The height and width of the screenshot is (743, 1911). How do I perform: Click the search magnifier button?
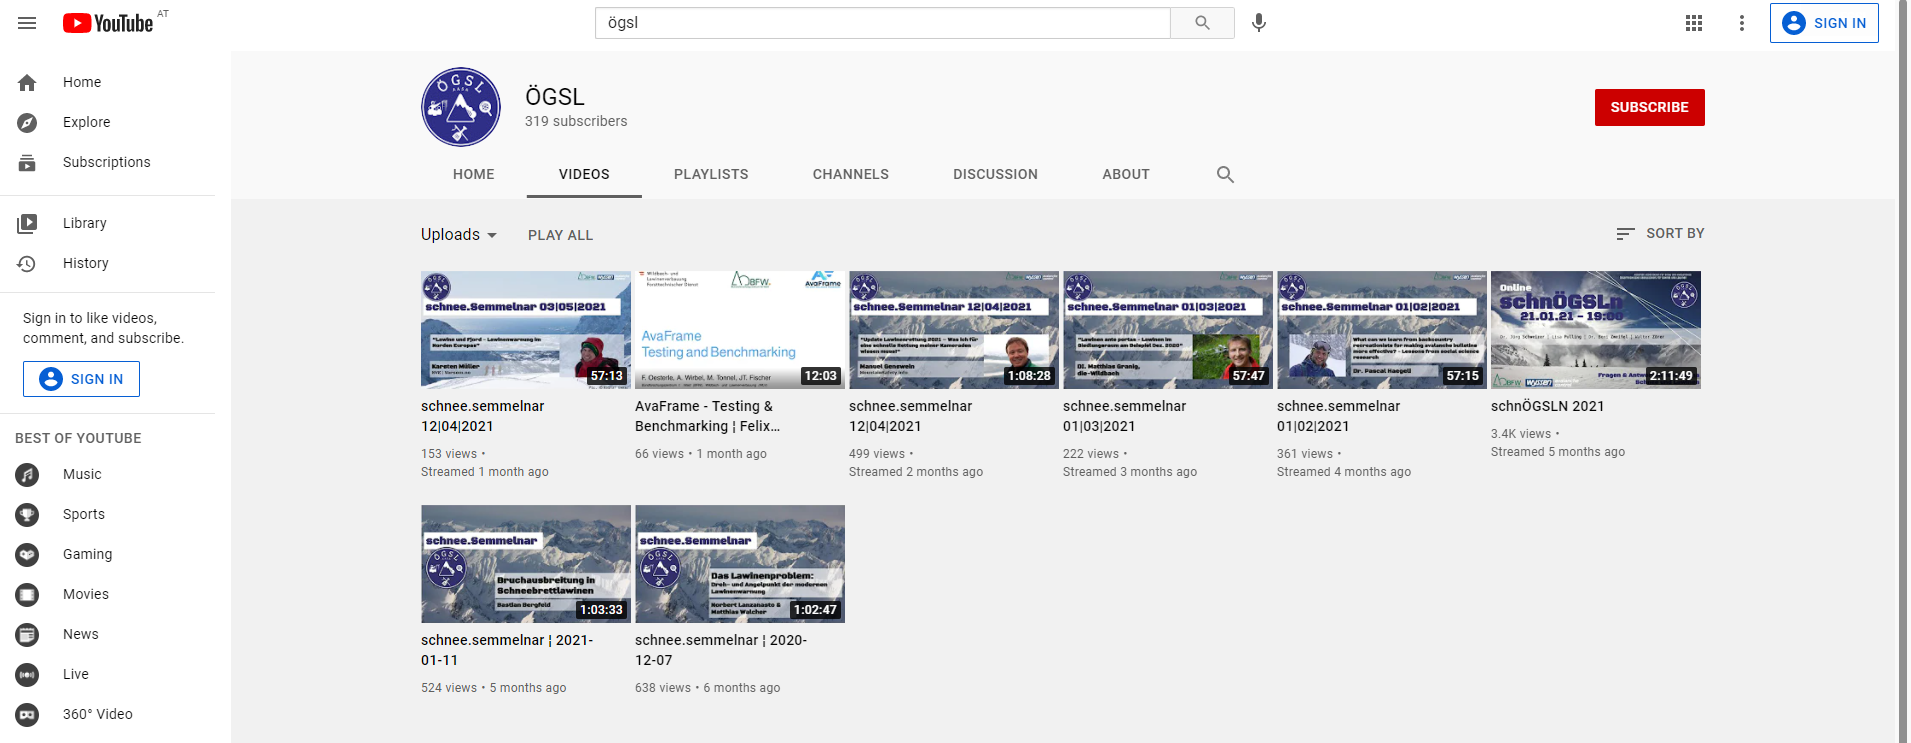[x=1202, y=23]
